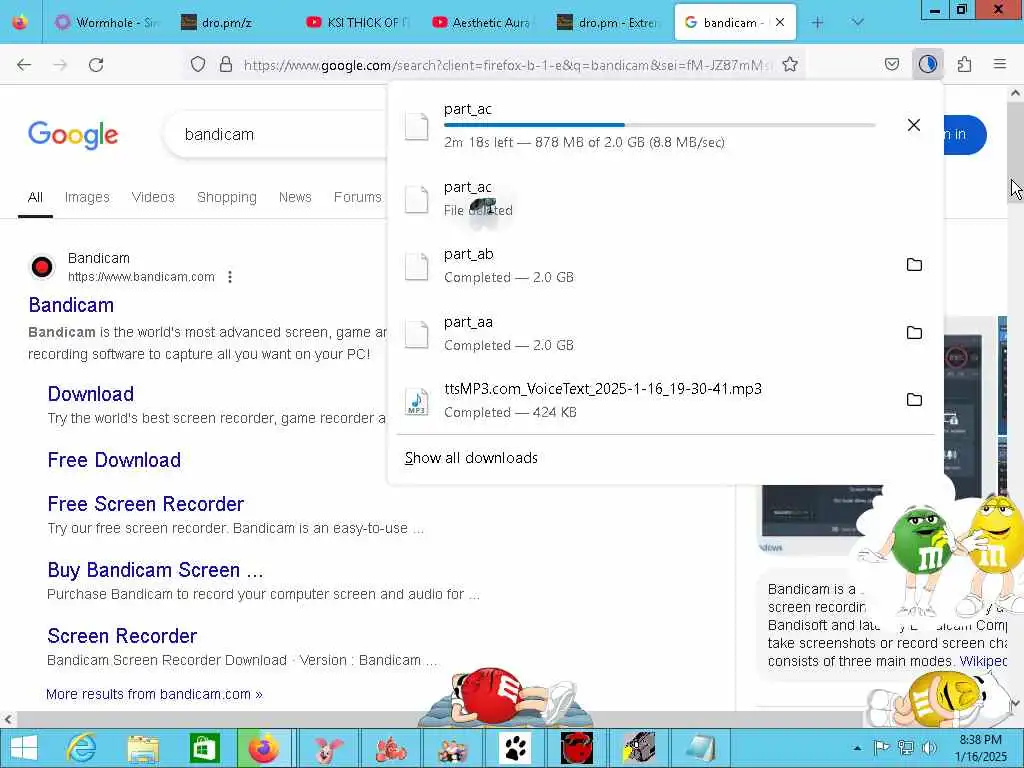This screenshot has width=1024, height=768.
Task: Open folder for part_ab download
Action: point(914,264)
